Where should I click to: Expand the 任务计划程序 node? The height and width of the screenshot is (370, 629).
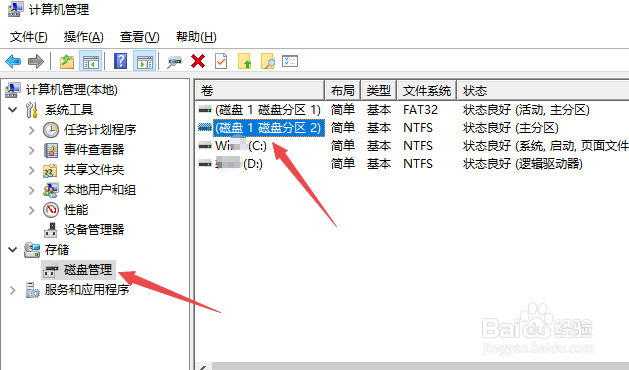point(32,130)
